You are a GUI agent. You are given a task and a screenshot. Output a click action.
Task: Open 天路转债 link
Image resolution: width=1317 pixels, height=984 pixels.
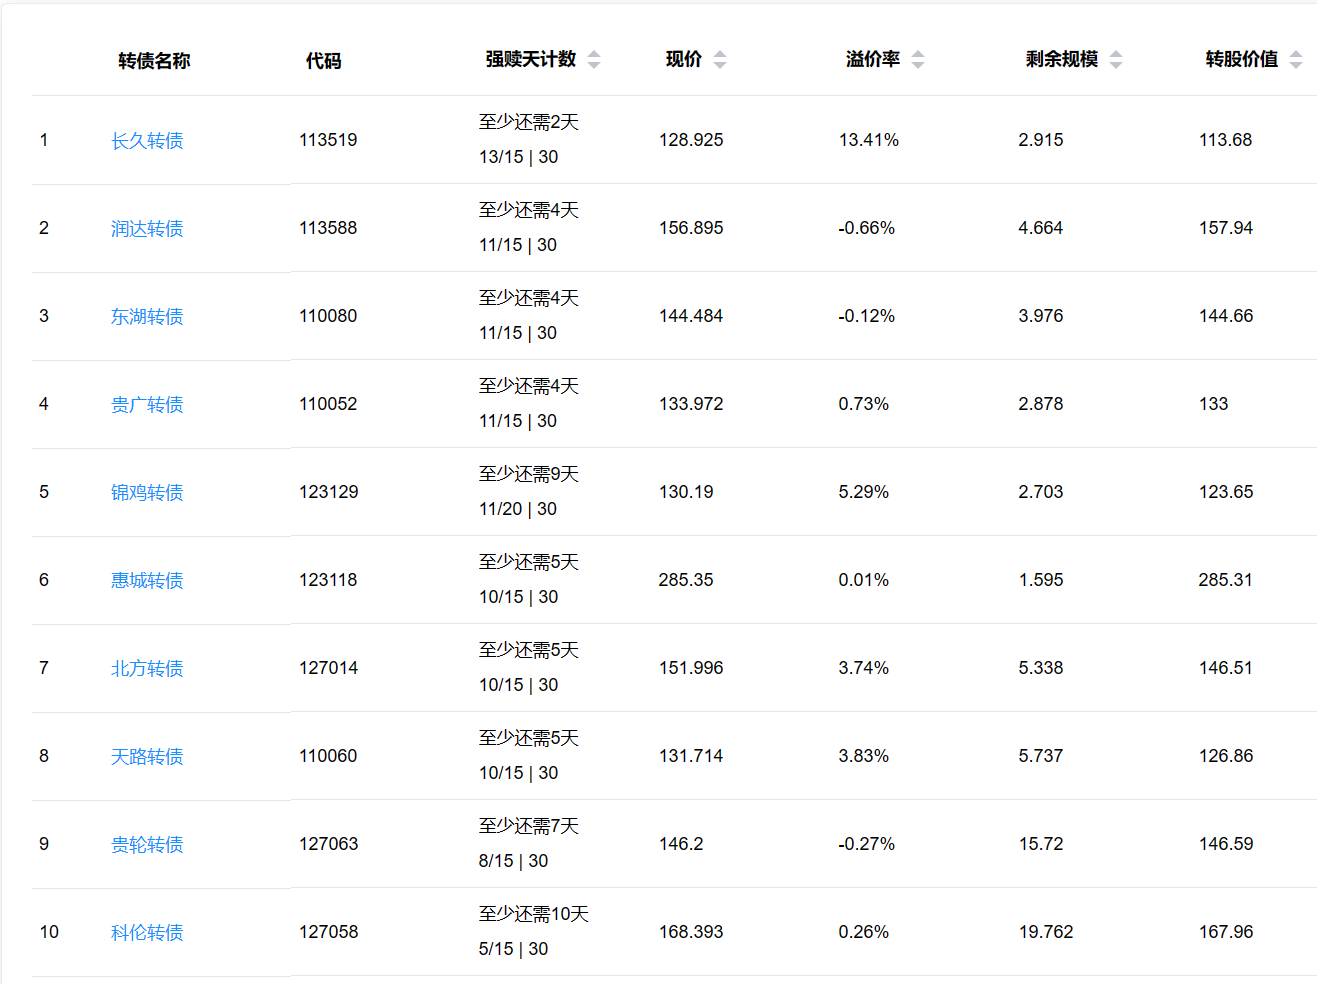(147, 757)
